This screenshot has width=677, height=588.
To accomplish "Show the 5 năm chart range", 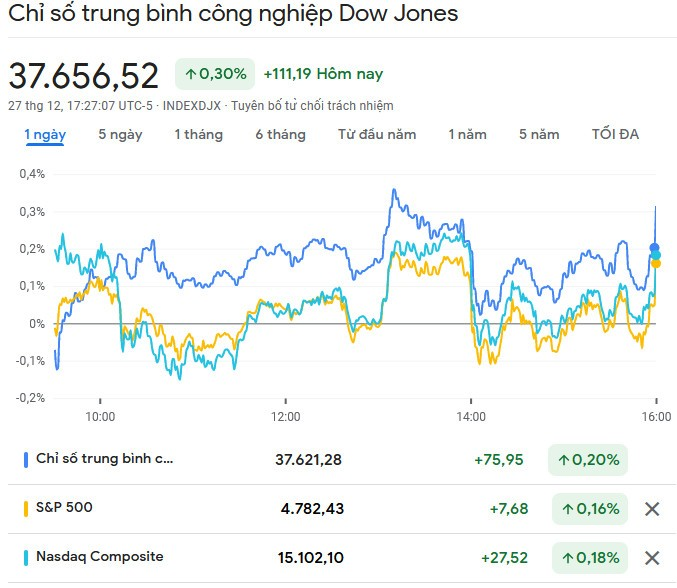I will (x=539, y=135).
